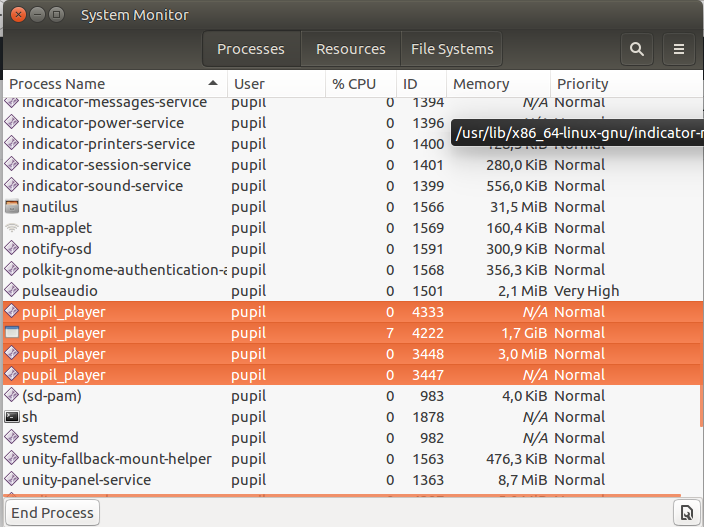Screen dimensions: 704x527
Task: Click the process properties icon at bottom right
Action: tap(686, 512)
